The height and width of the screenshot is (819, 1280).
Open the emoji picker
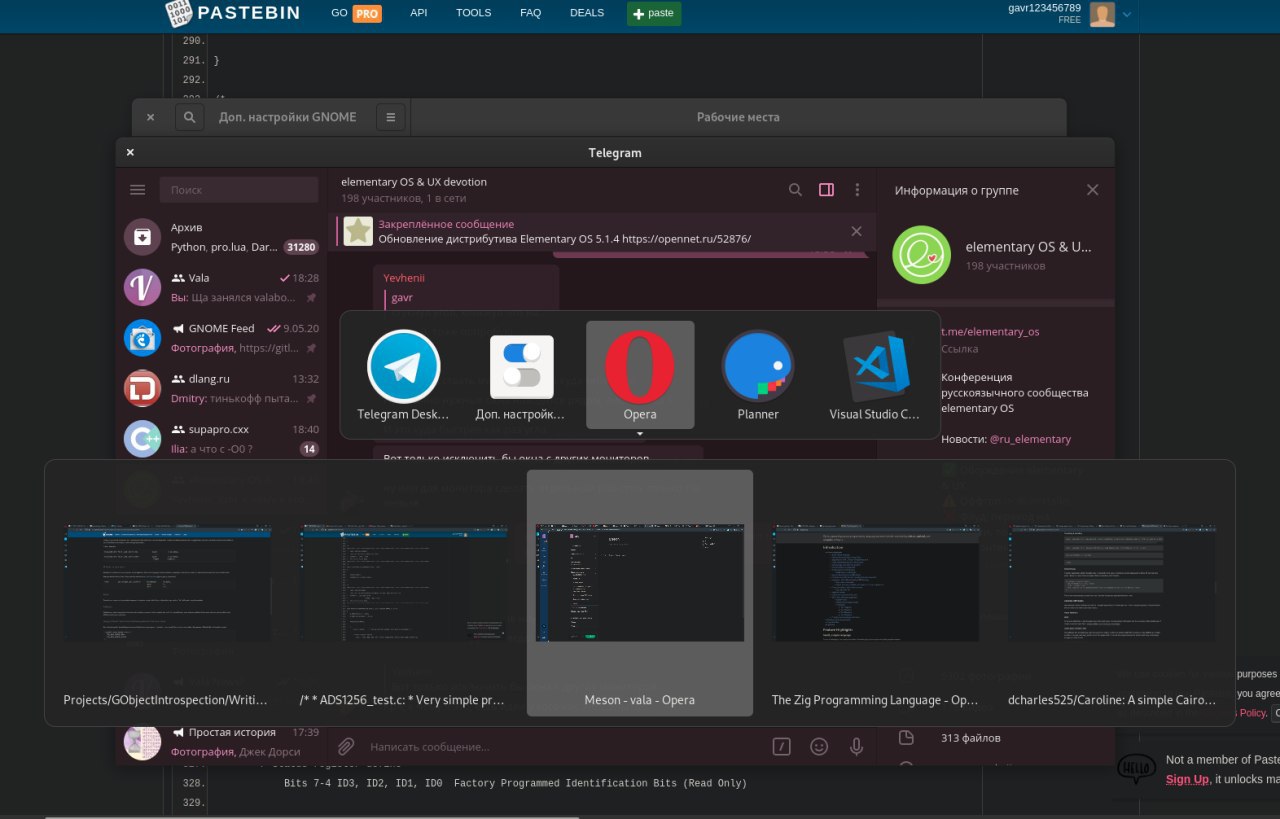pos(819,746)
